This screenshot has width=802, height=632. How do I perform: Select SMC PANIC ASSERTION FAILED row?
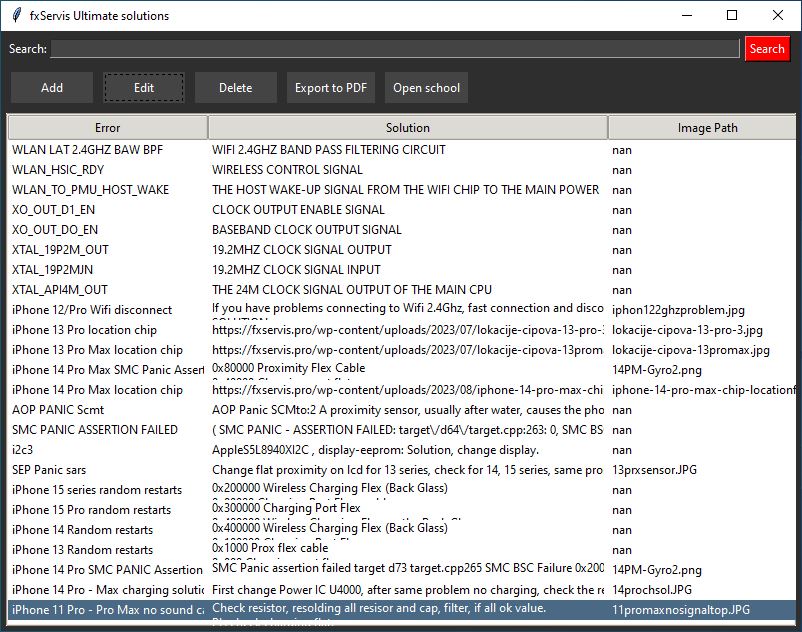402,430
